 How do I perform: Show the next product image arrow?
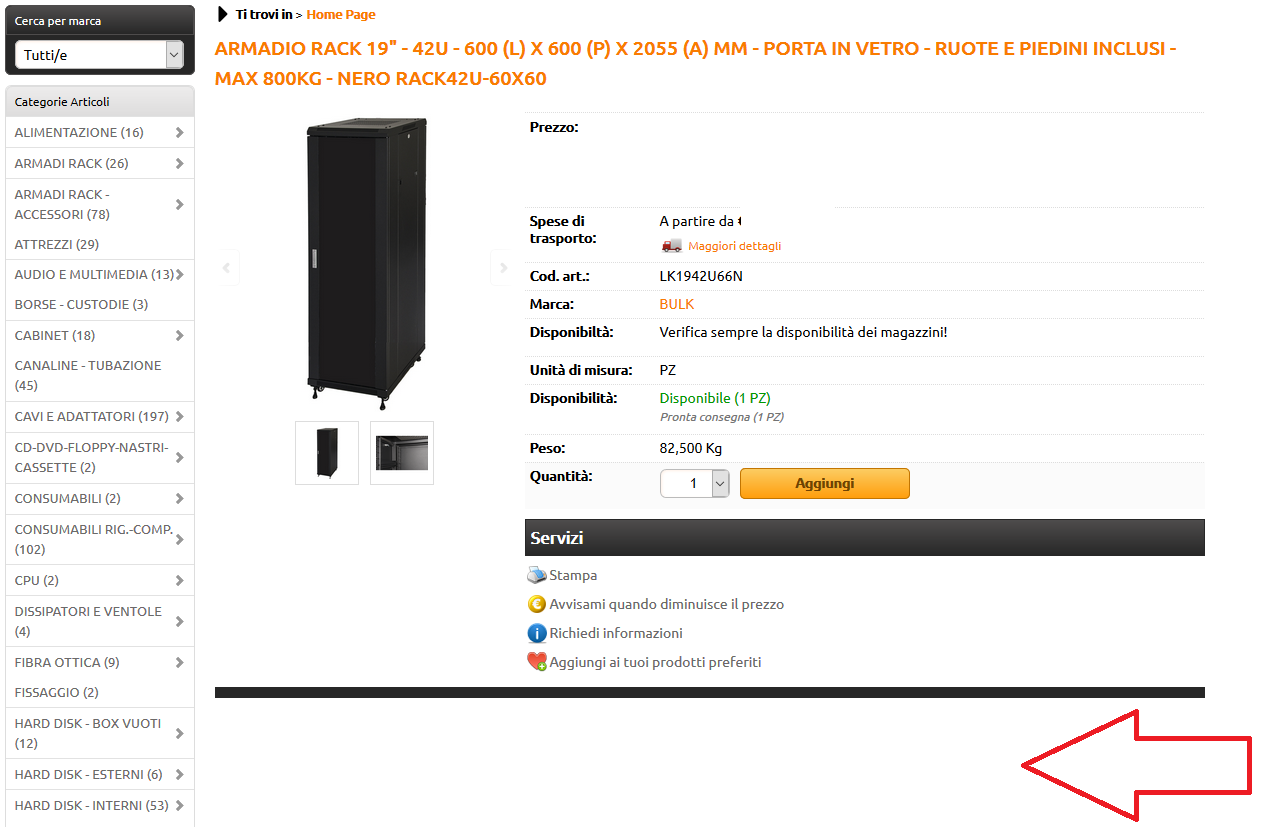pos(503,267)
